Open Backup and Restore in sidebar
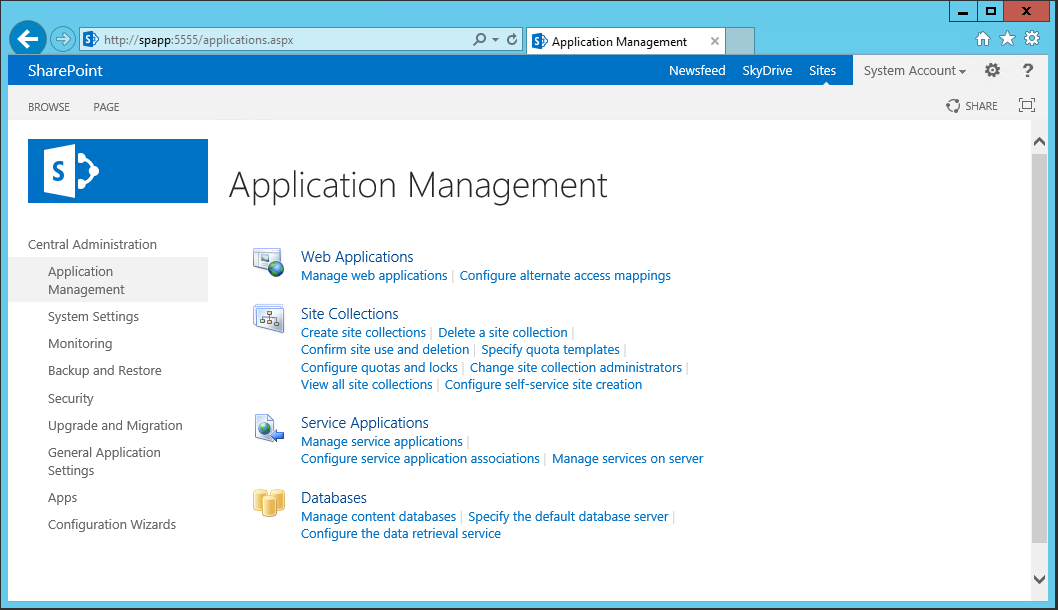The image size is (1058, 610). point(105,370)
